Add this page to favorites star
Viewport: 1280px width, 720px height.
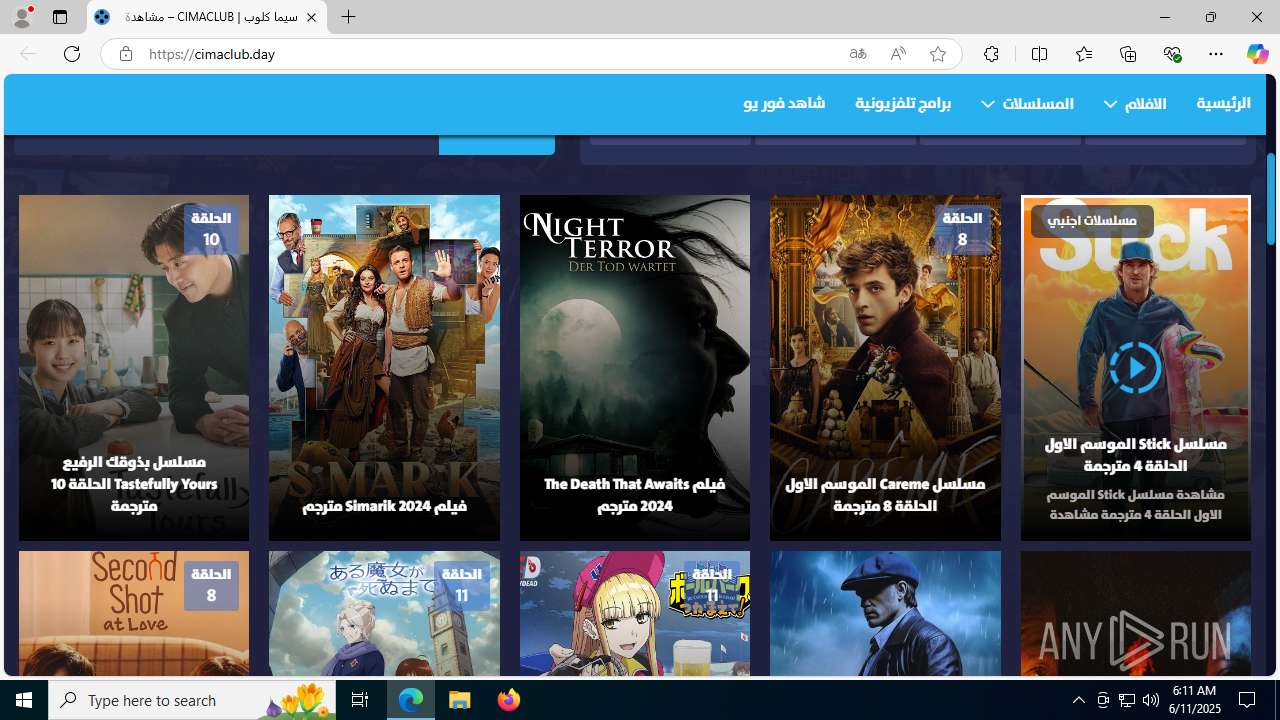[938, 54]
